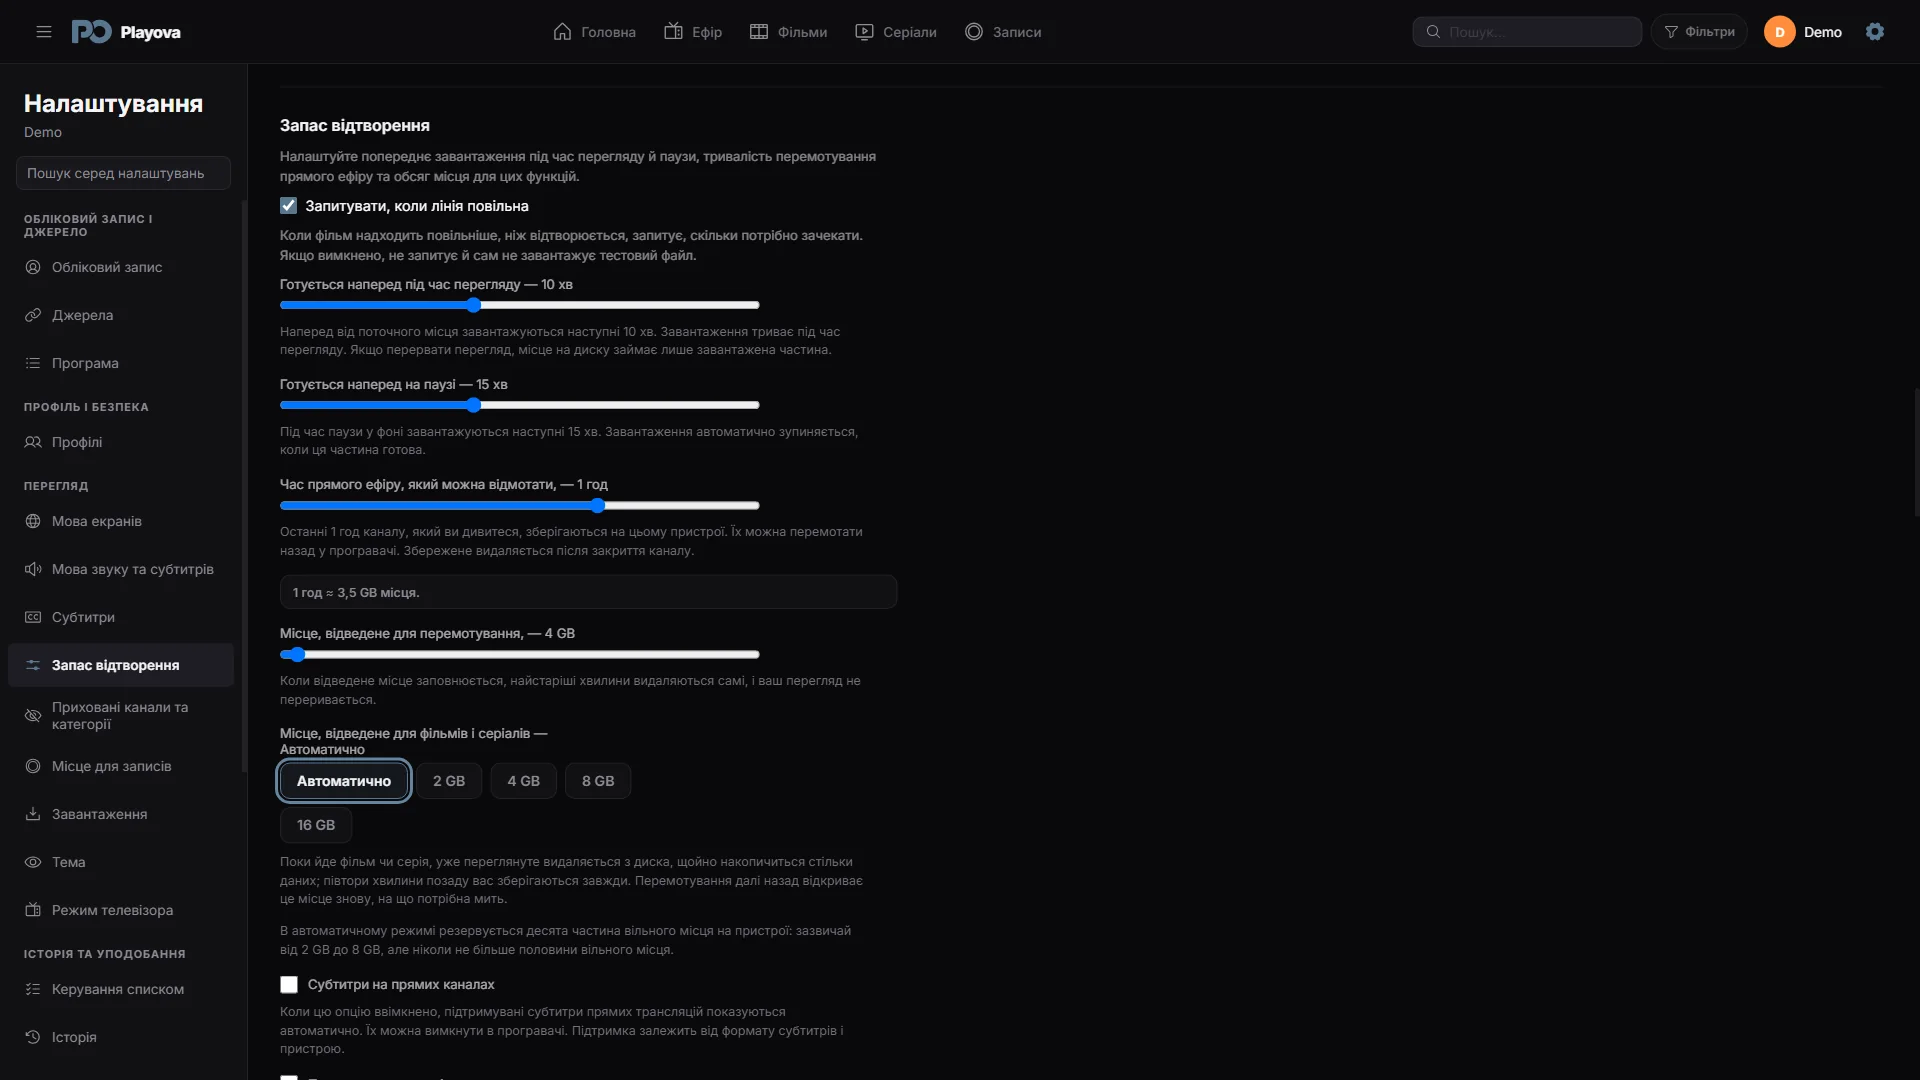This screenshot has width=1920, height=1080.
Task: Select 2 GB storage option
Action: pyautogui.click(x=449, y=781)
